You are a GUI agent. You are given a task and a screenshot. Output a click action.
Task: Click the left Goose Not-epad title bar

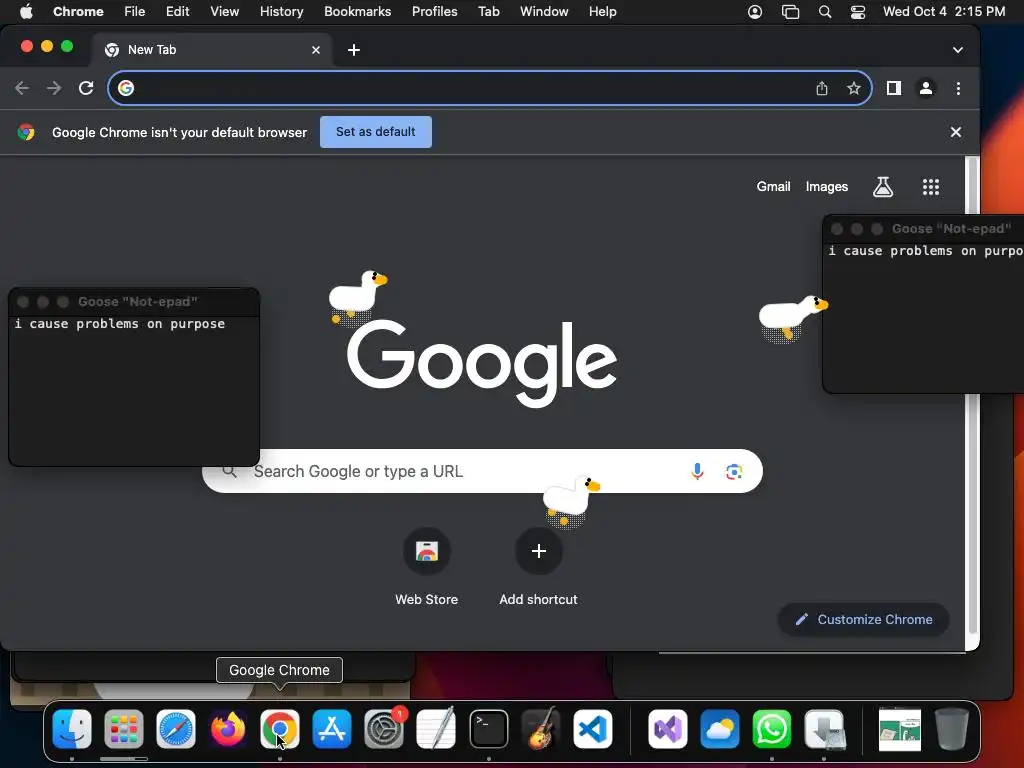pyautogui.click(x=134, y=302)
